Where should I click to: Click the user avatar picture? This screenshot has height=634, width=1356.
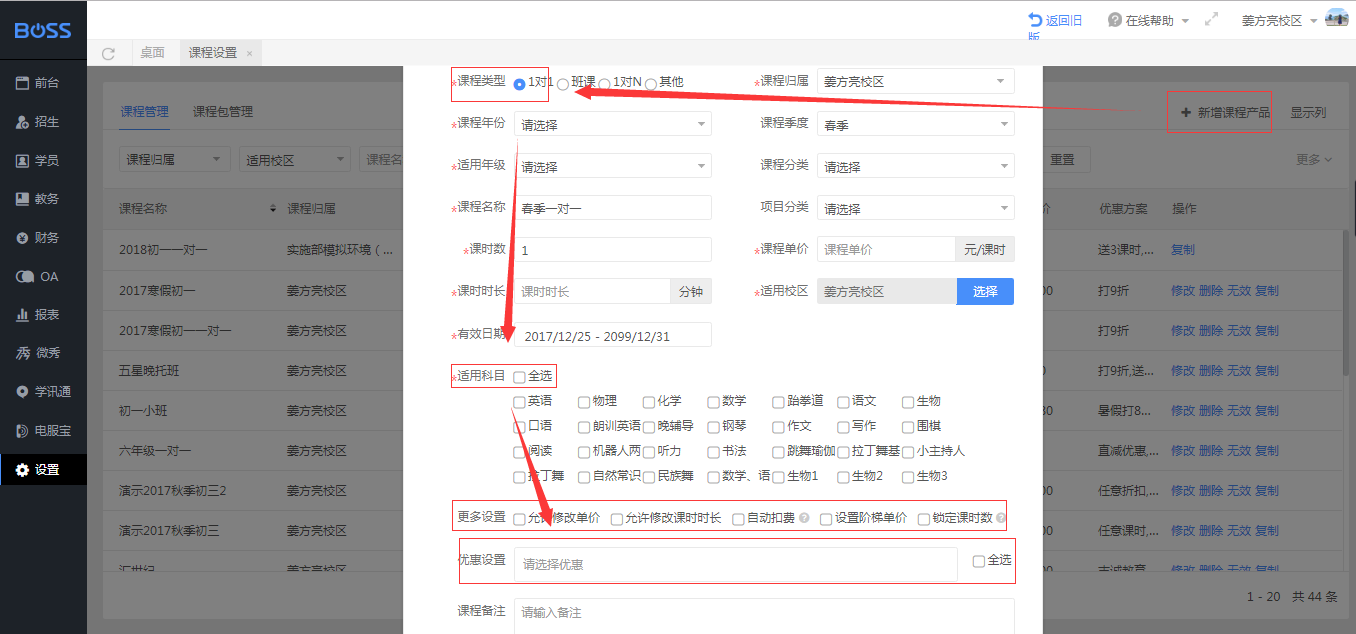(1337, 18)
